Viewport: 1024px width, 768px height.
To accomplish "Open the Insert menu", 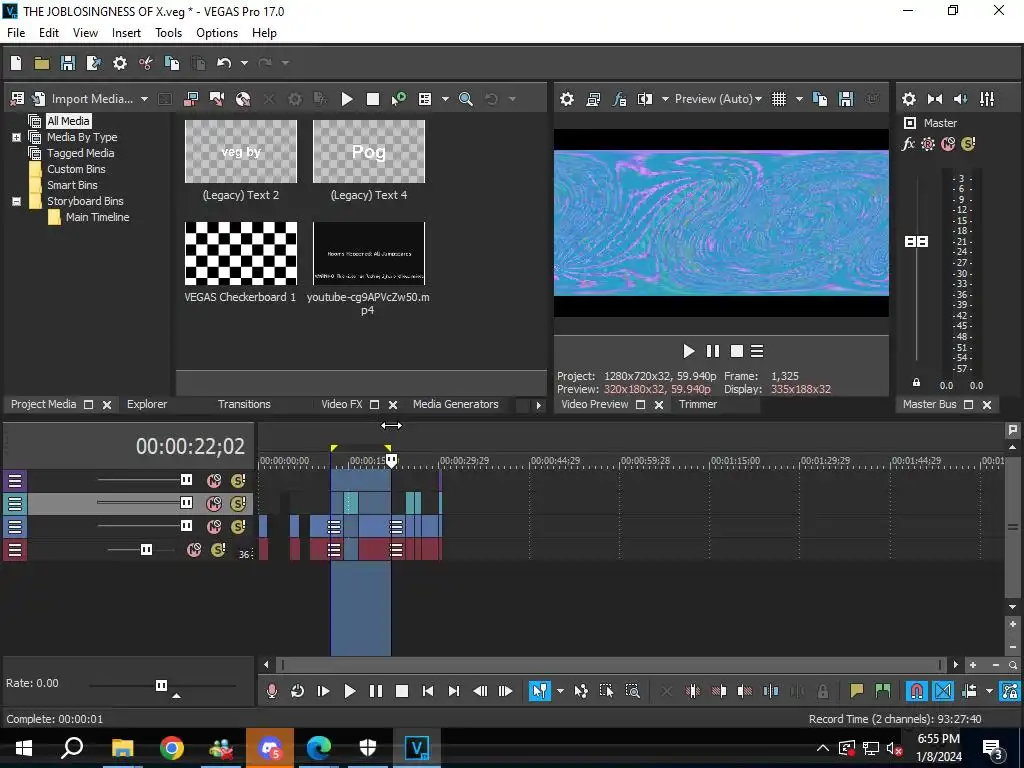I will pyautogui.click(x=126, y=33).
